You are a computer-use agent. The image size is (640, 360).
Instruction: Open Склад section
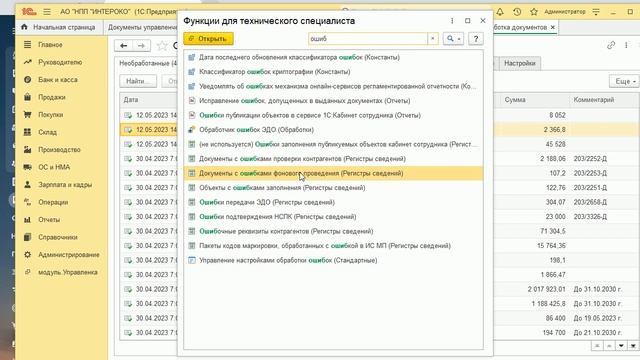47,132
